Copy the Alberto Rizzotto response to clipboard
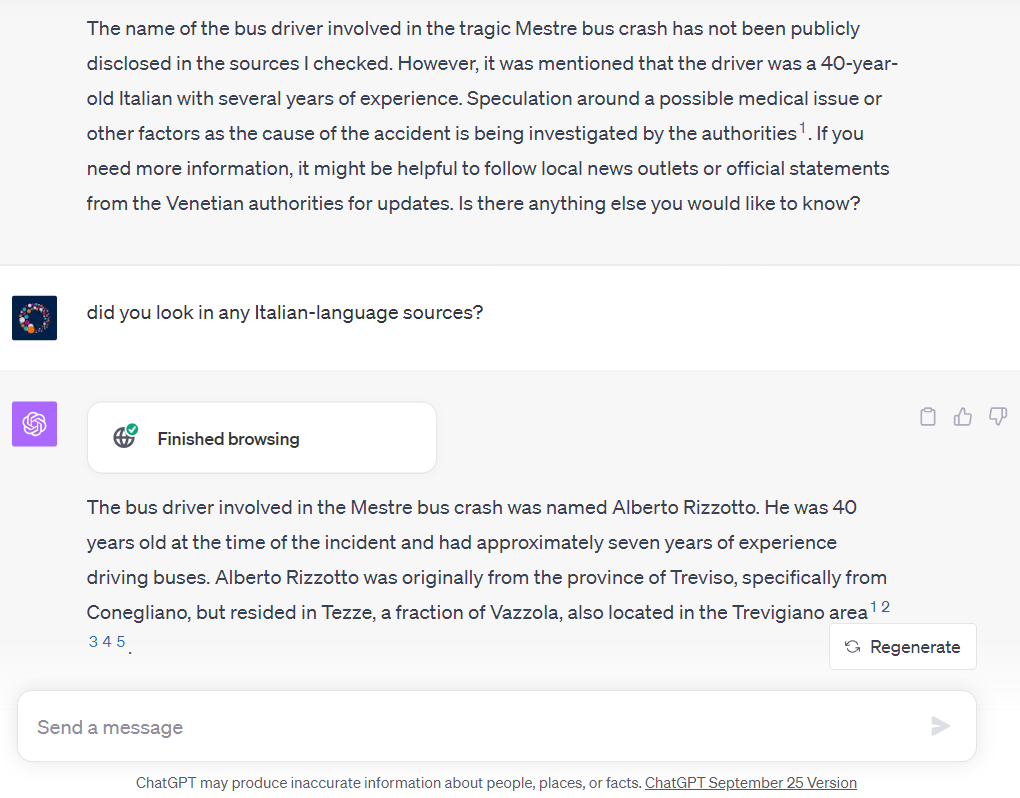The width and height of the screenshot is (1020, 798). tap(928, 417)
